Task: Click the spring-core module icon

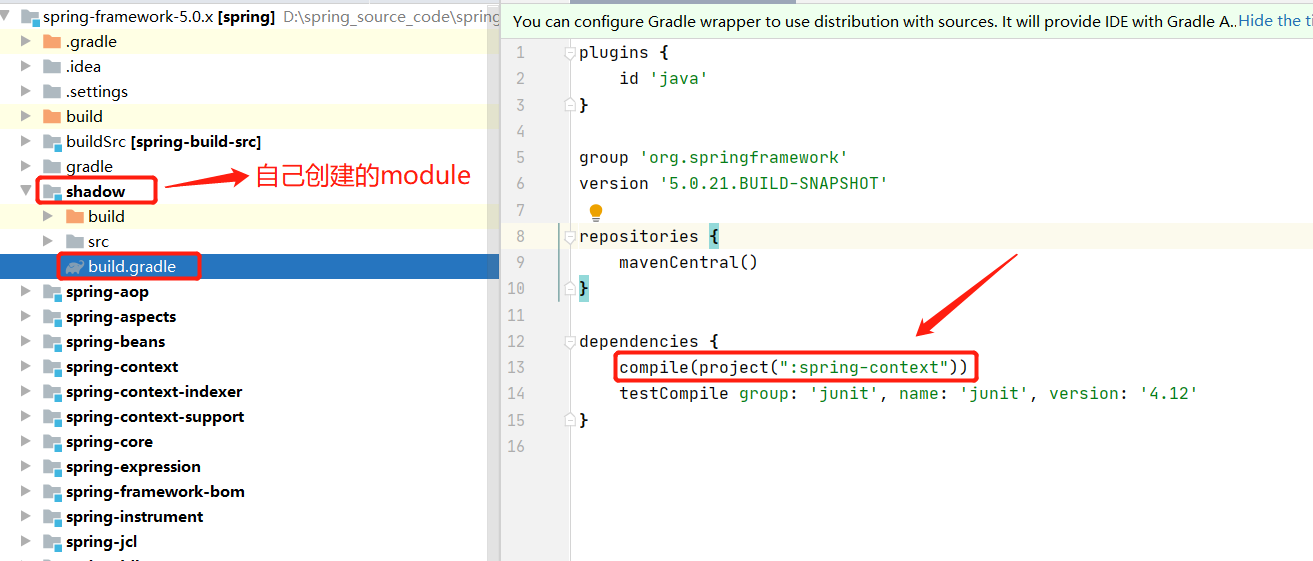Action: [52, 442]
